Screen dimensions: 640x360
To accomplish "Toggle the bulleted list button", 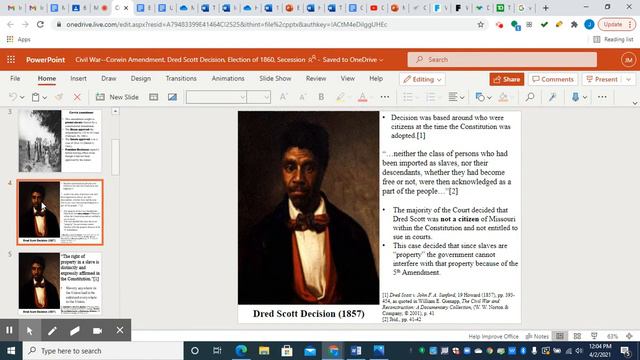I will (x=408, y=97).
